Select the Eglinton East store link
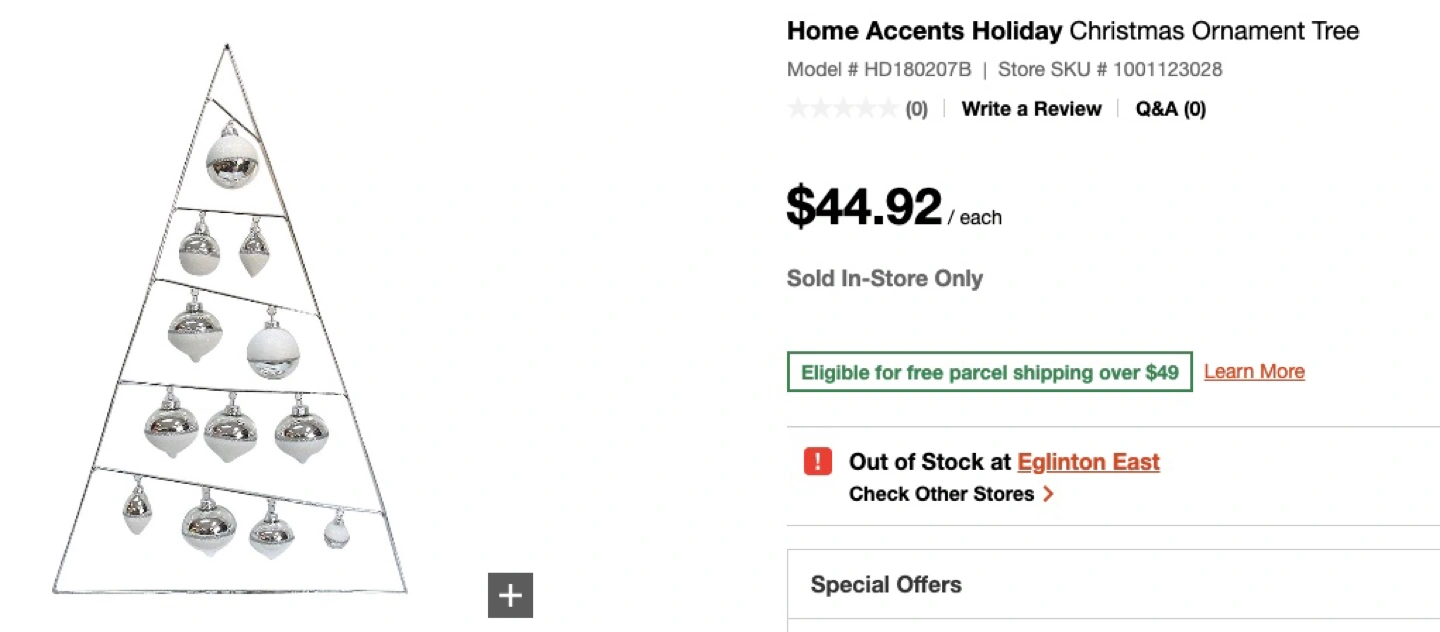This screenshot has width=1440, height=632. 1088,462
